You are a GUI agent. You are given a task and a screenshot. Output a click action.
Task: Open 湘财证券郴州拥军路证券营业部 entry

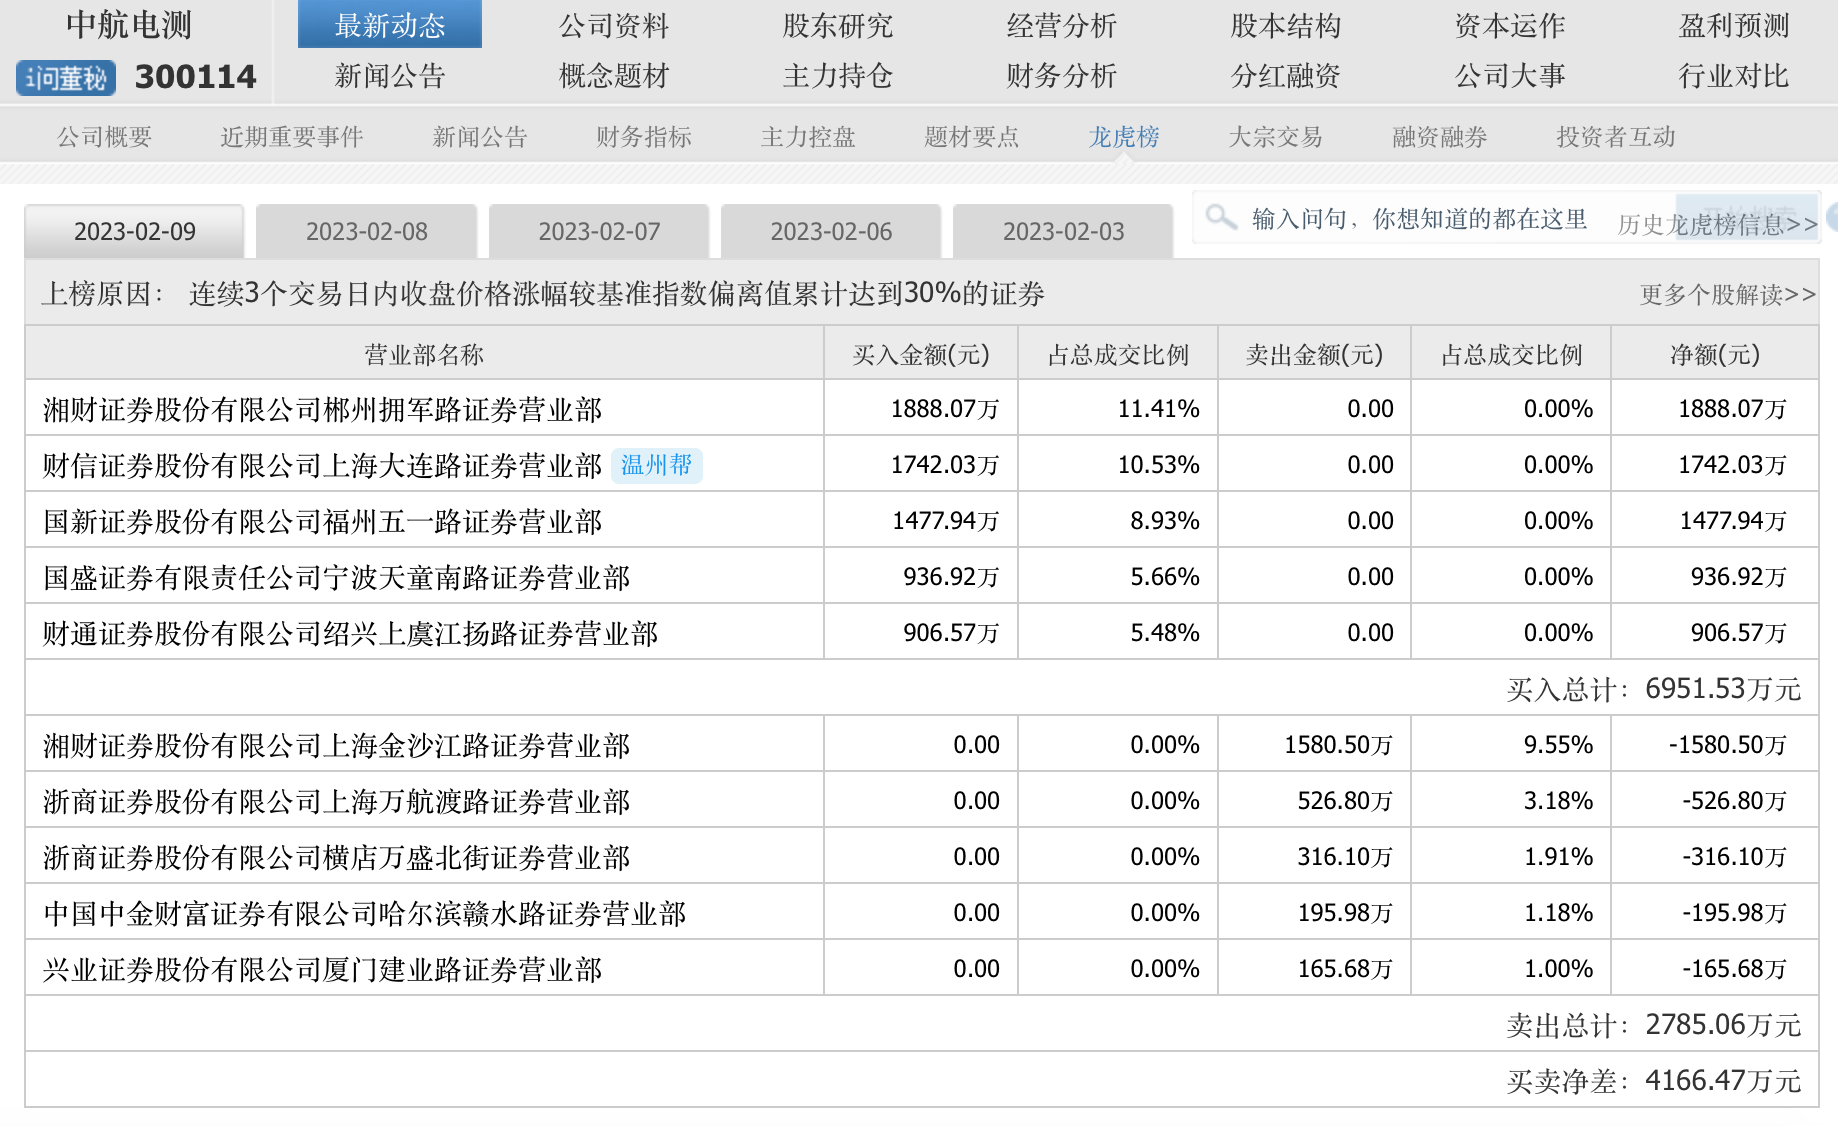point(322,409)
